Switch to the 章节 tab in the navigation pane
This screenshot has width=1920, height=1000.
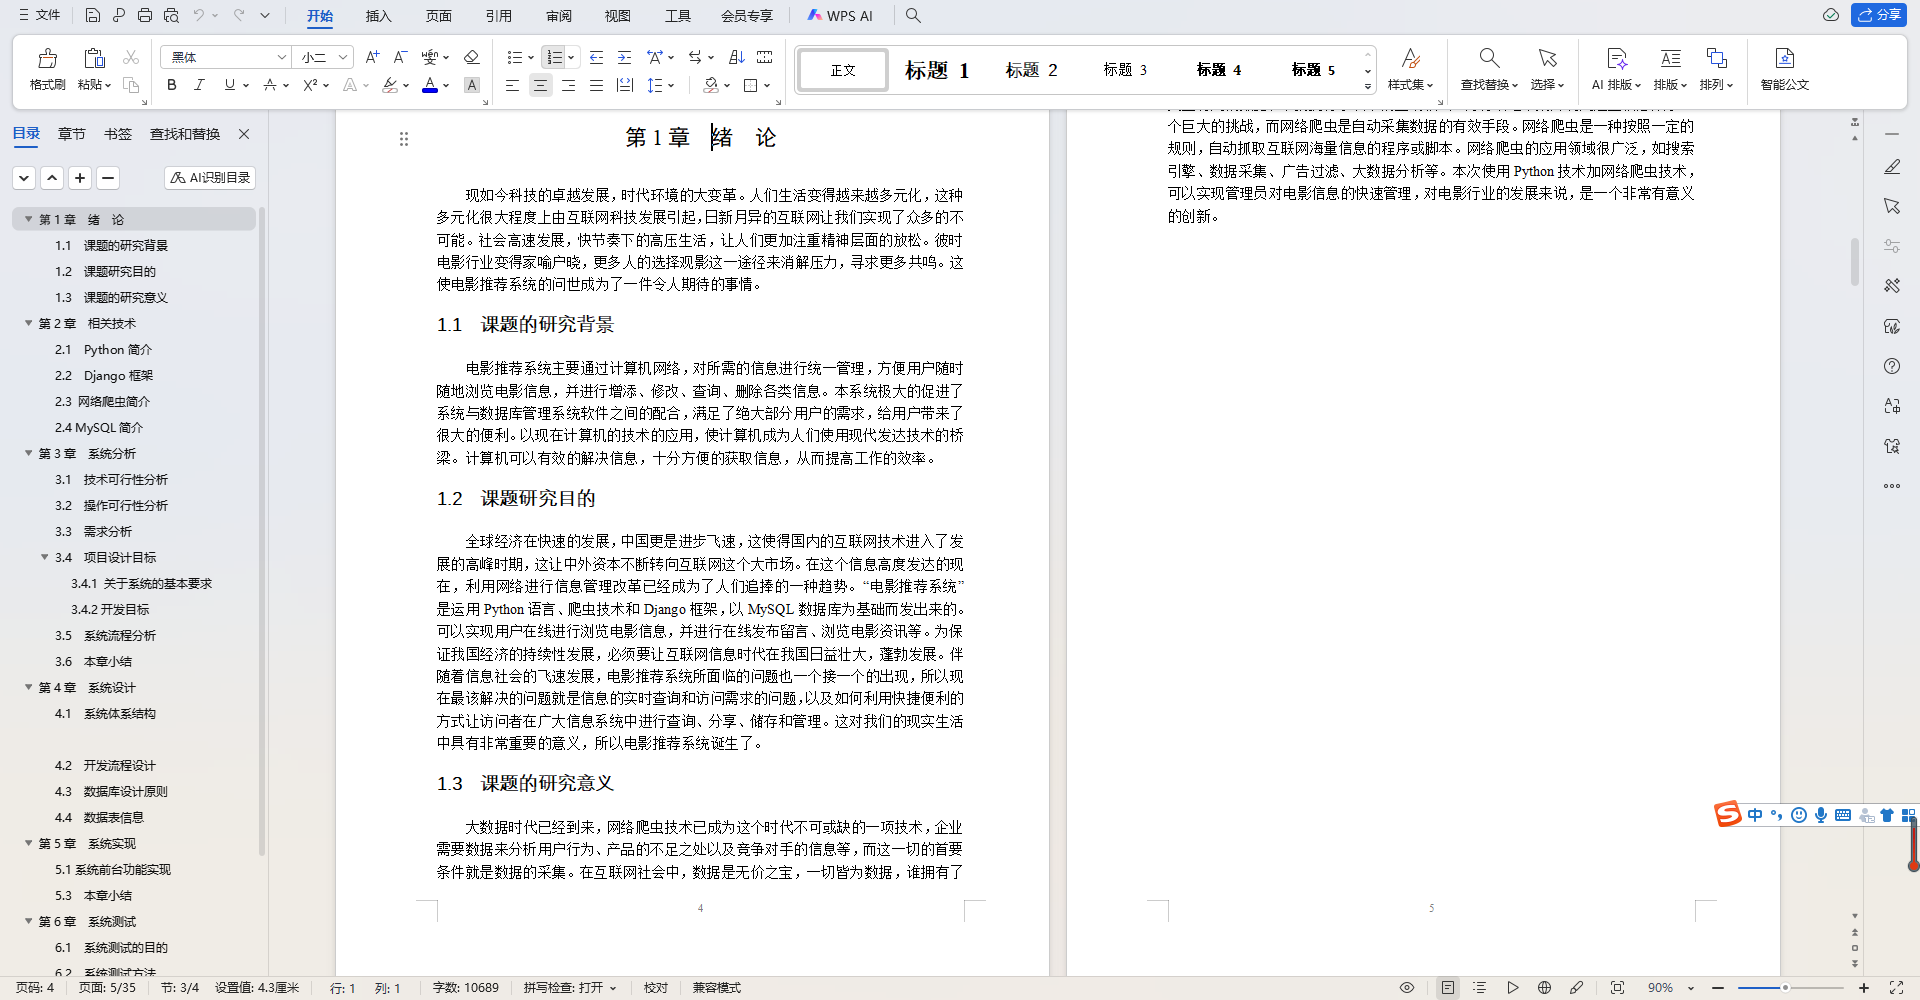pos(71,134)
